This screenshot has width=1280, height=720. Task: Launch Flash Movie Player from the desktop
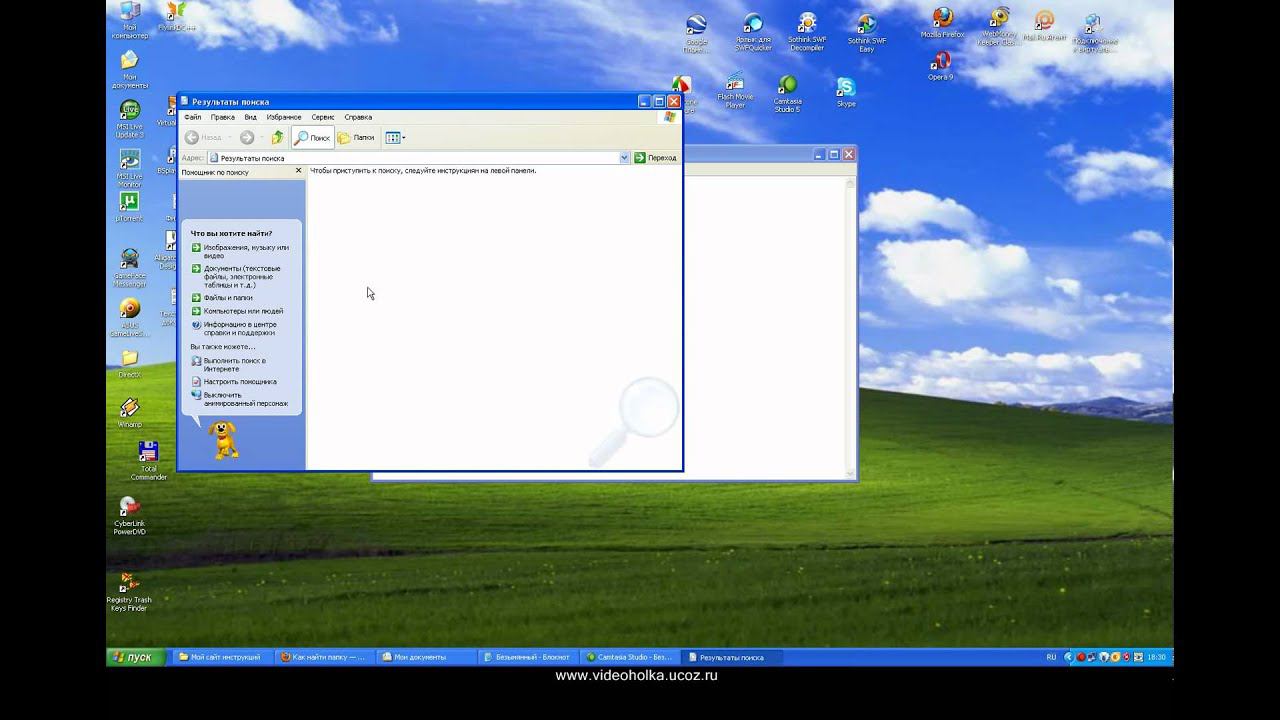coord(735,90)
